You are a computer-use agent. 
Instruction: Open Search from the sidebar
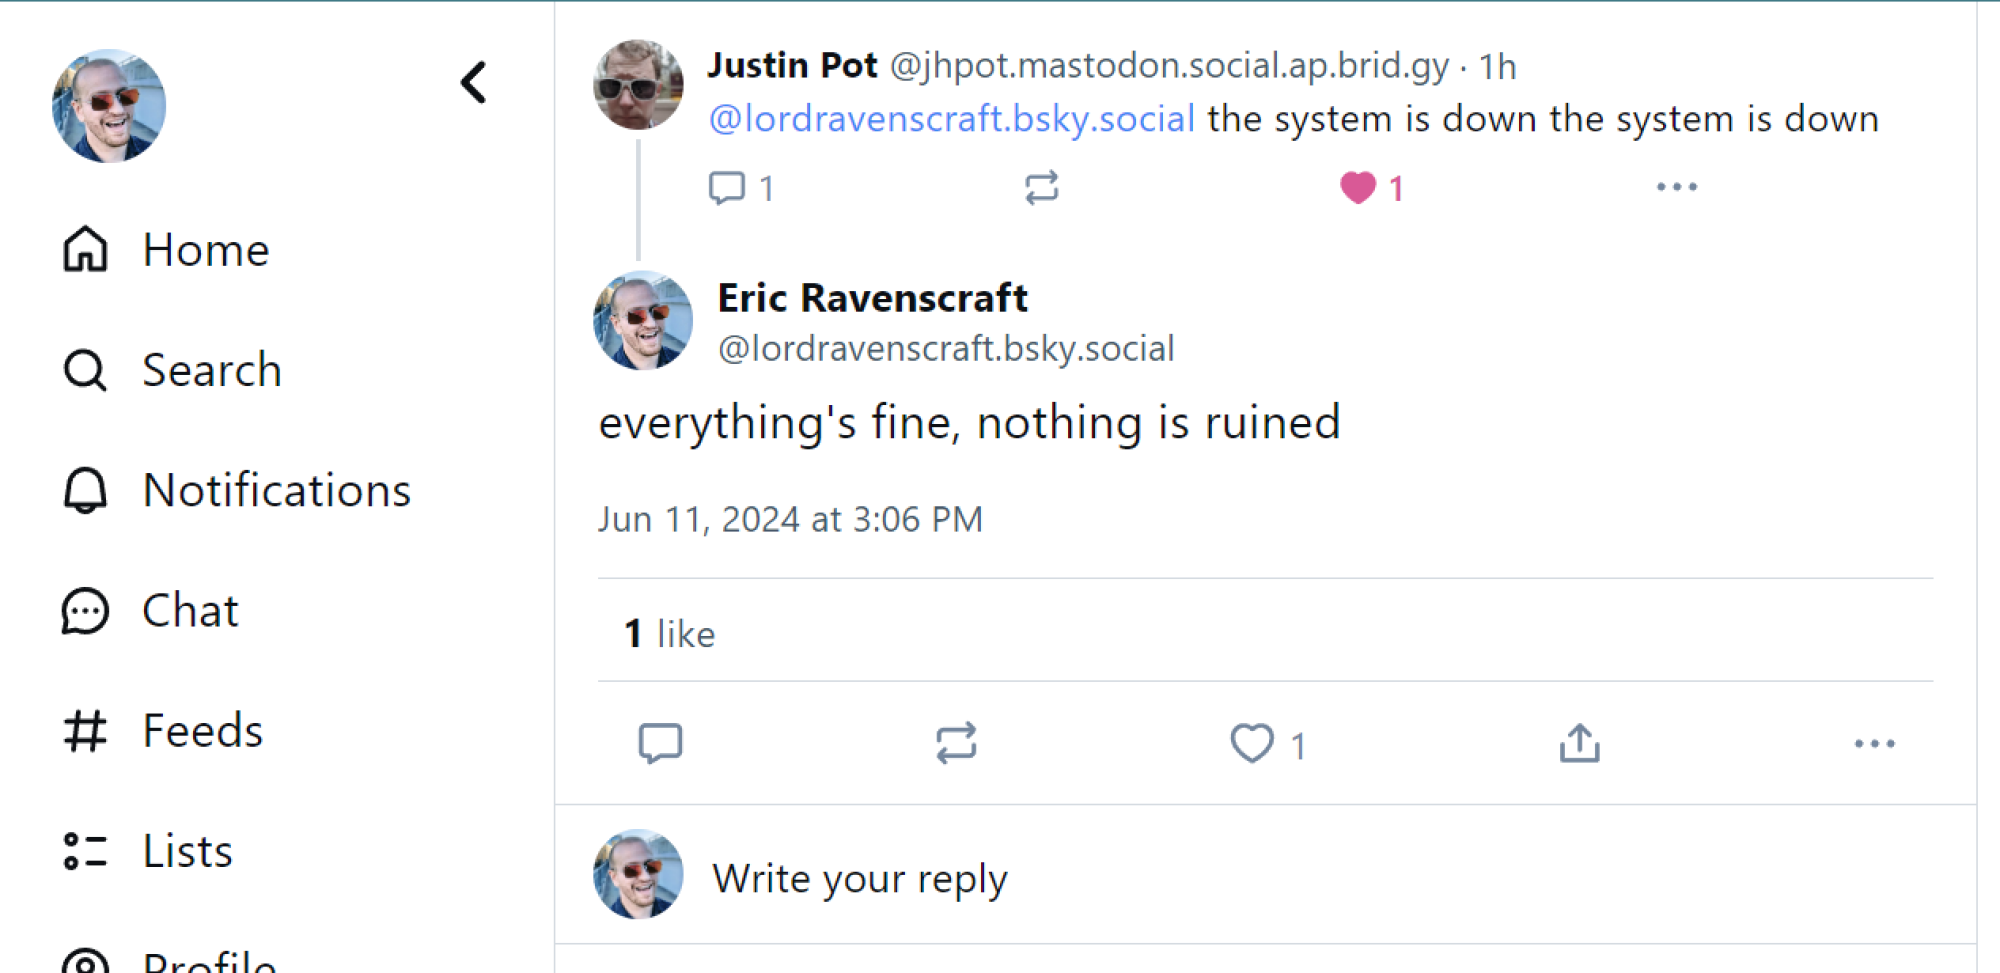coord(212,370)
